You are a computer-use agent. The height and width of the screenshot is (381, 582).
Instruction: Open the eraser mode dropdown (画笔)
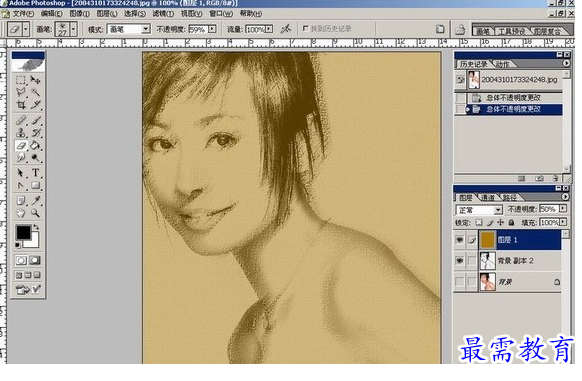pyautogui.click(x=129, y=29)
